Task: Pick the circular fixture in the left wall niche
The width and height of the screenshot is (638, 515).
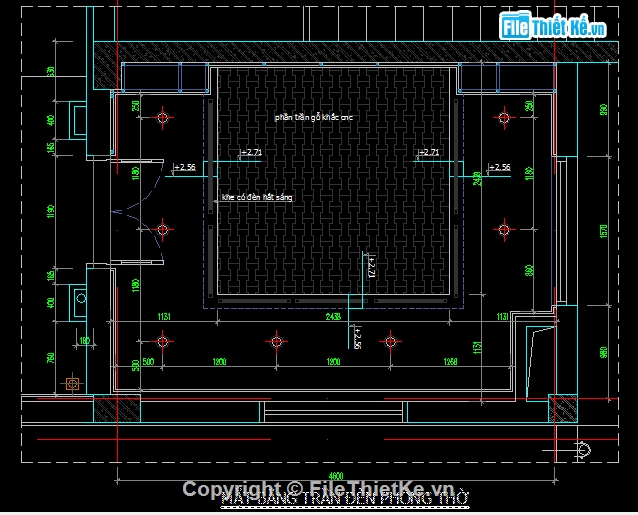Action: tap(81, 298)
